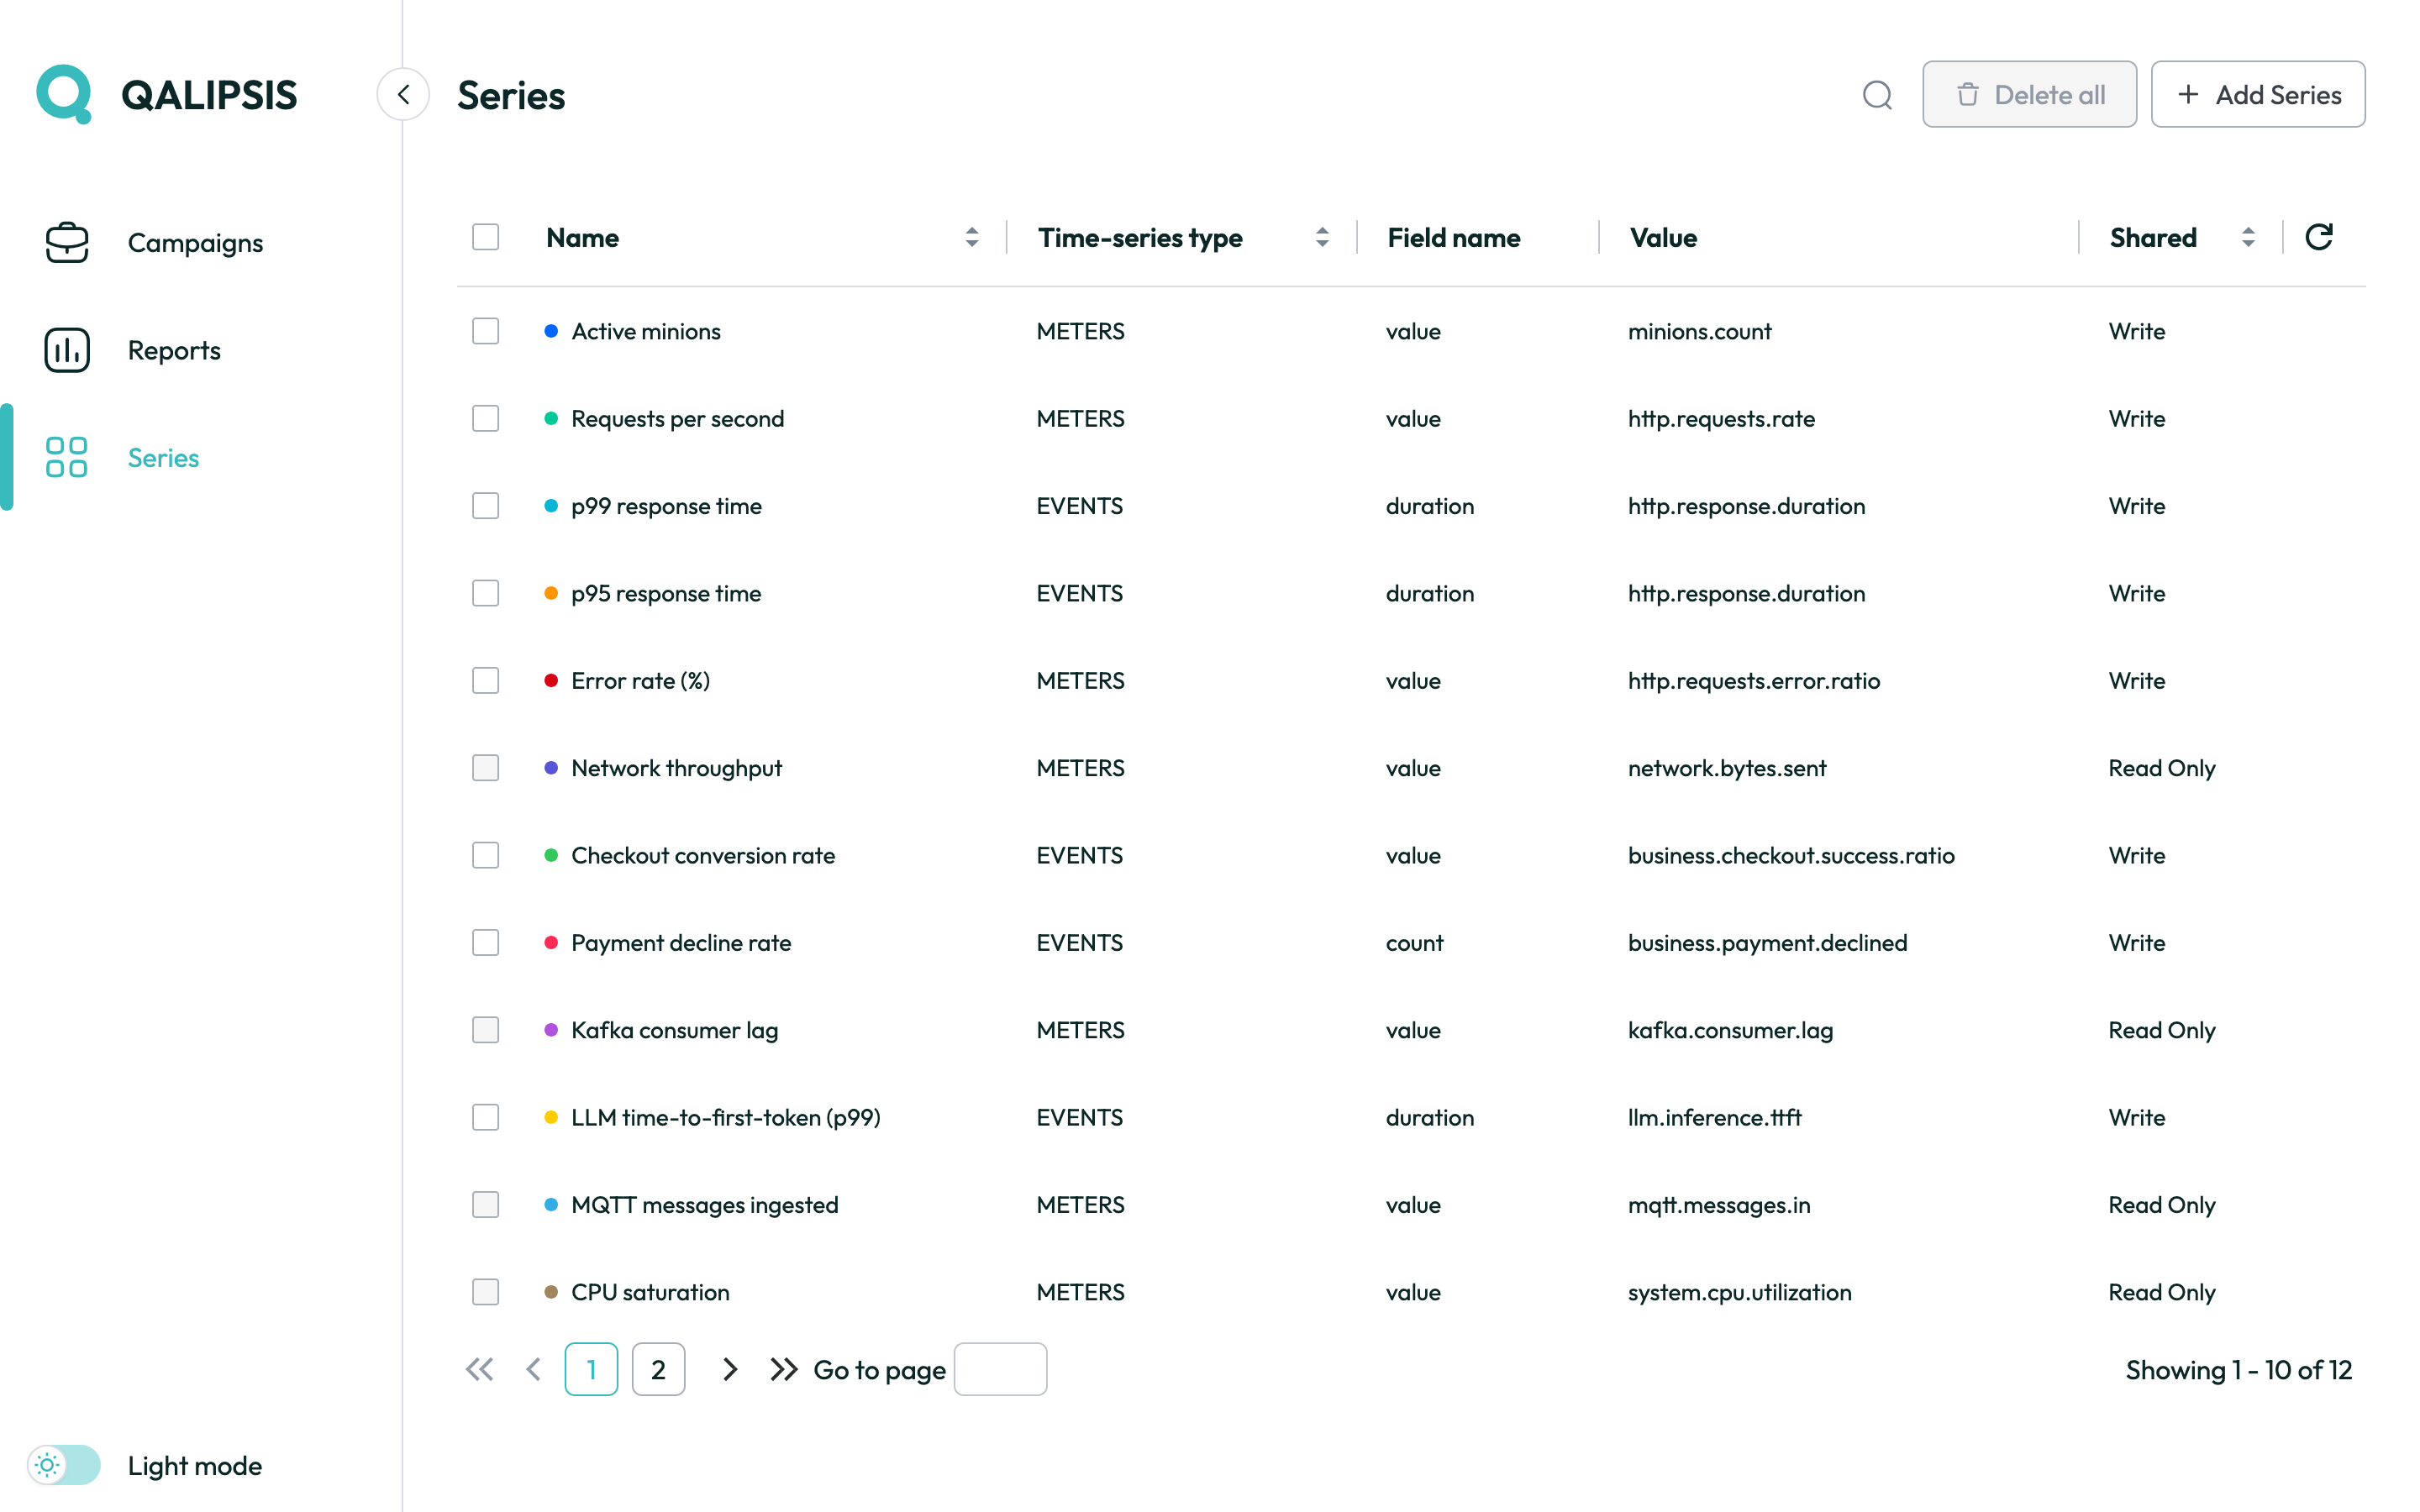This screenshot has width=2420, height=1512.
Task: Click the http.requests.rate value cell
Action: 1721,418
